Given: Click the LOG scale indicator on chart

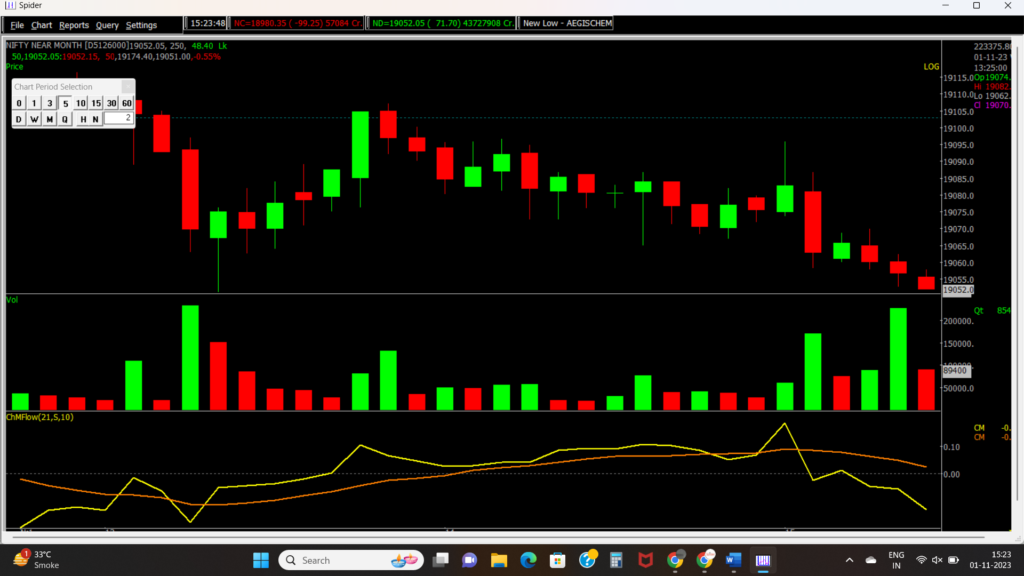Looking at the screenshot, I should [x=931, y=66].
